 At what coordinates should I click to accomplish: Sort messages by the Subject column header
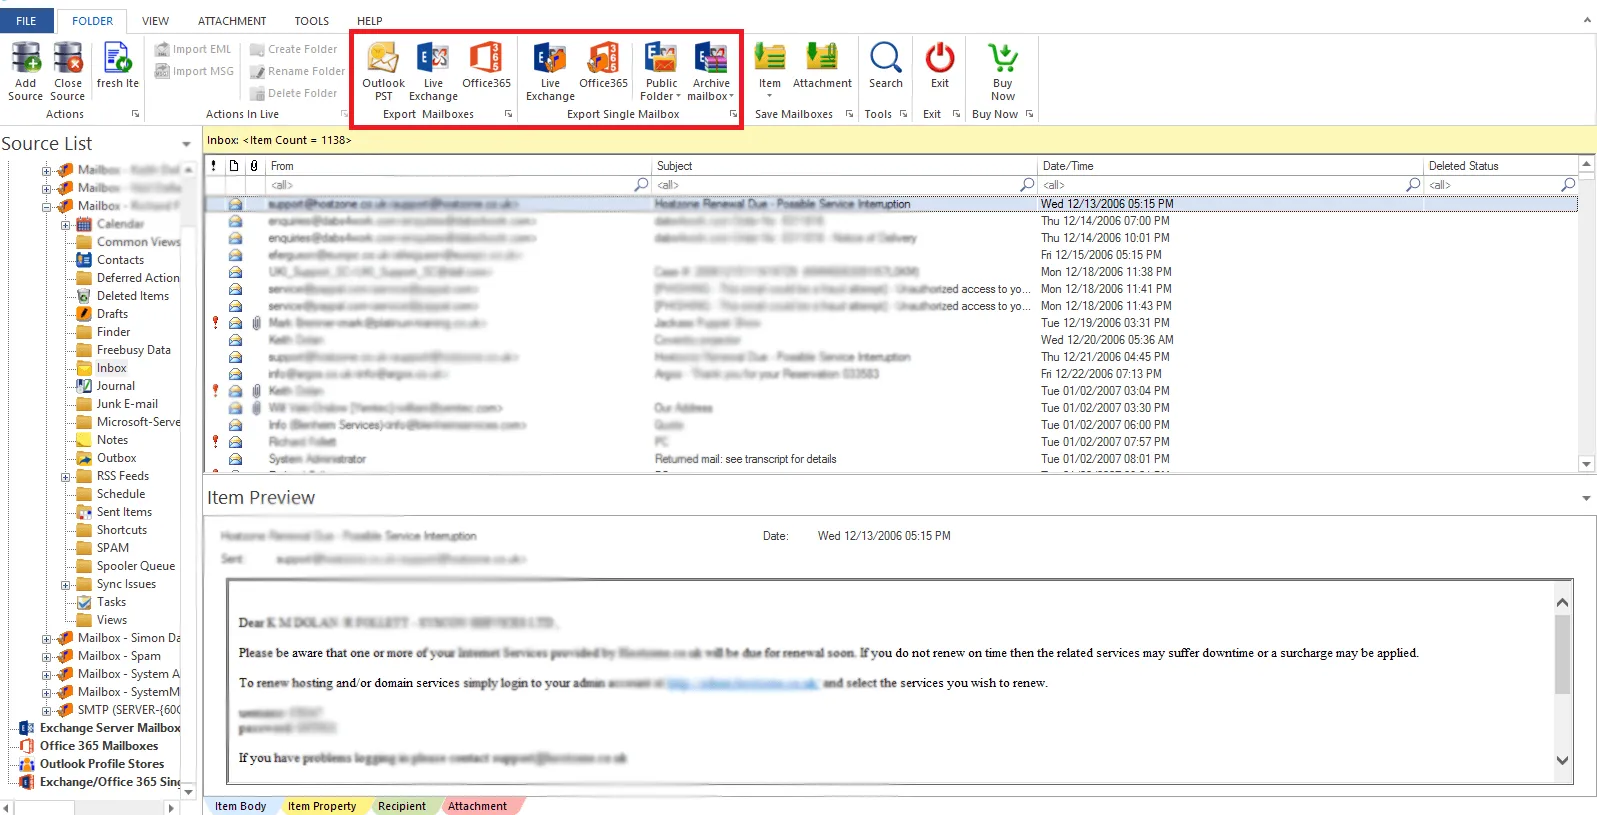844,166
